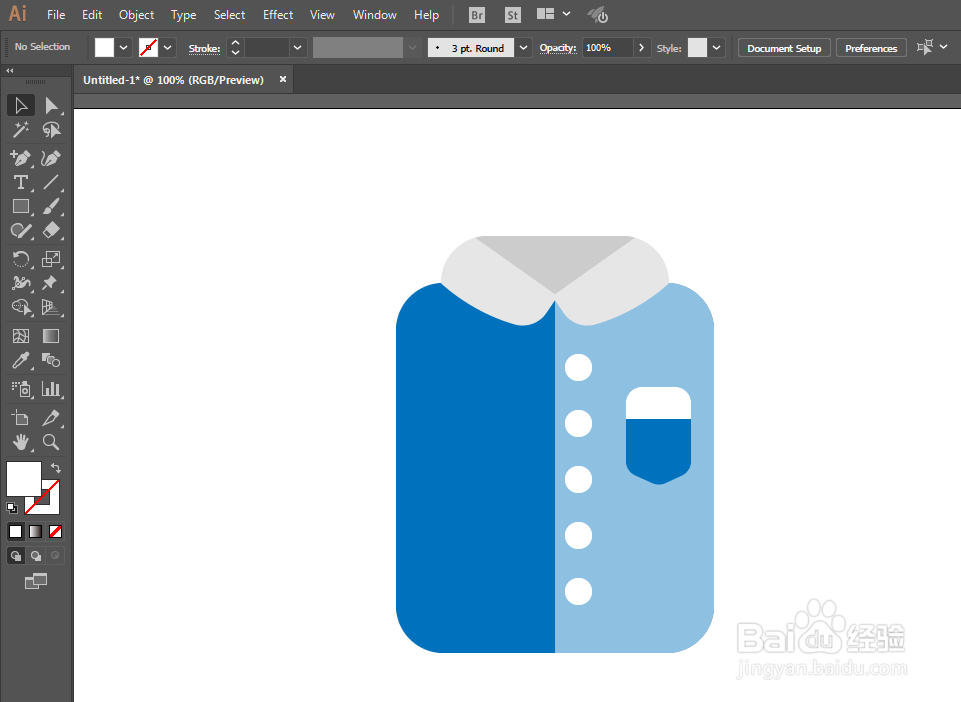The width and height of the screenshot is (961, 702).
Task: Change the screen mode
Action: 36,581
